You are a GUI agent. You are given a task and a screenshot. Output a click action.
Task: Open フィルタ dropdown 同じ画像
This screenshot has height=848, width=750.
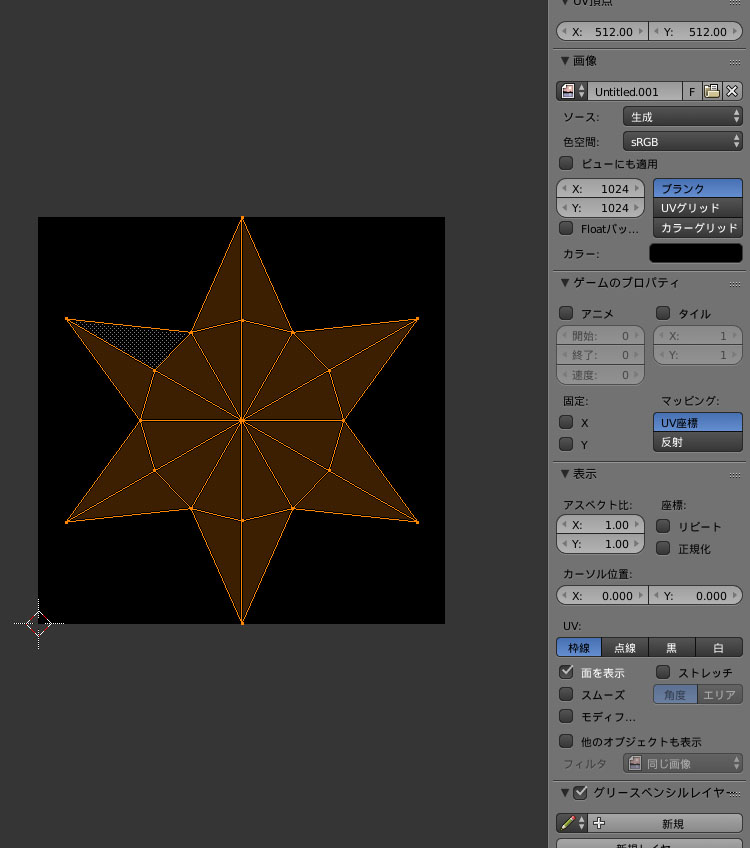[x=682, y=763]
